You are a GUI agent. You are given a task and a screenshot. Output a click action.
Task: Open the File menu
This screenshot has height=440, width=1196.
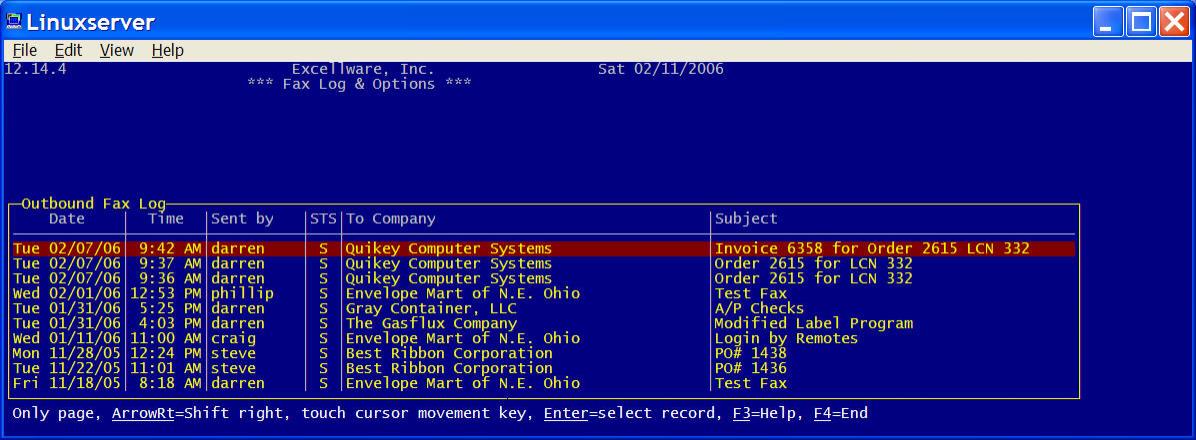point(24,50)
